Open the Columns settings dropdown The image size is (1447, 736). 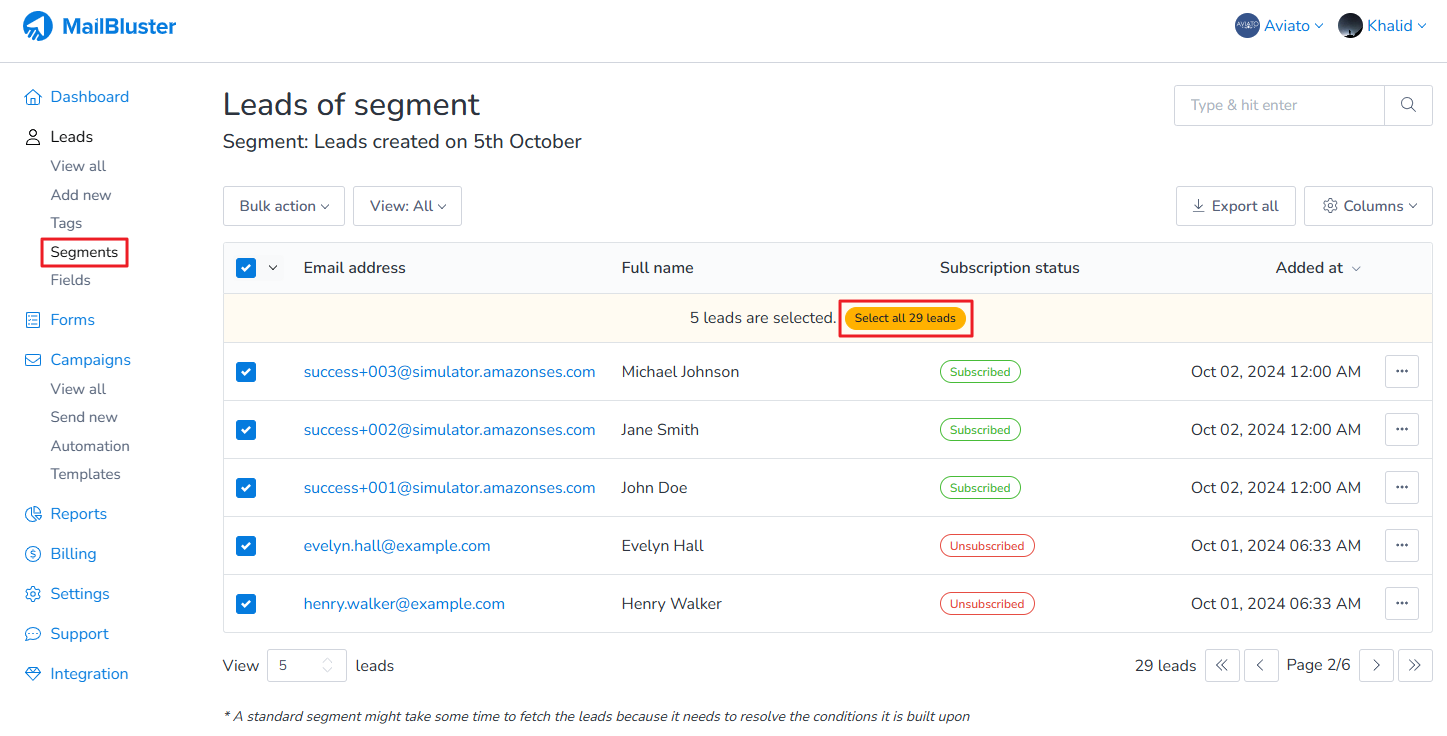[x=1368, y=206]
